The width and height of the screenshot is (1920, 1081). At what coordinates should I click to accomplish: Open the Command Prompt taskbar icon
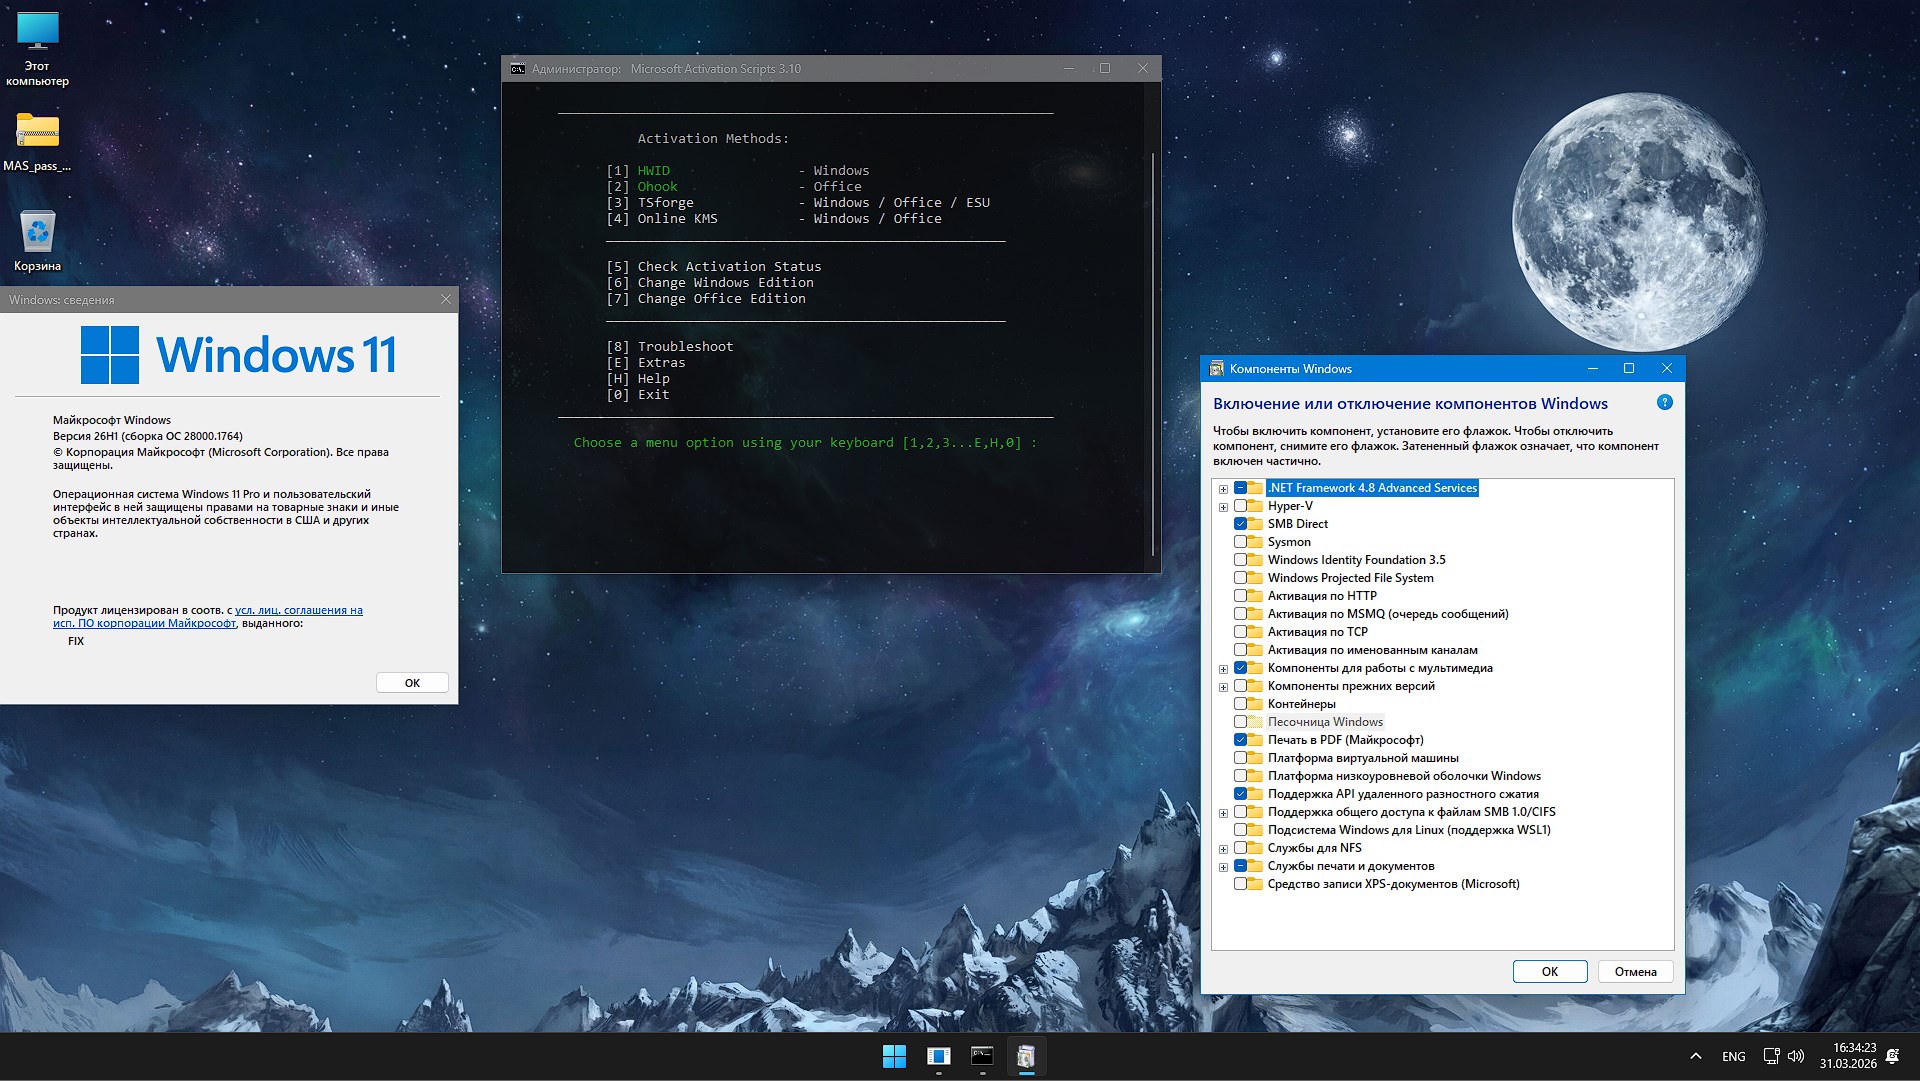pos(982,1056)
